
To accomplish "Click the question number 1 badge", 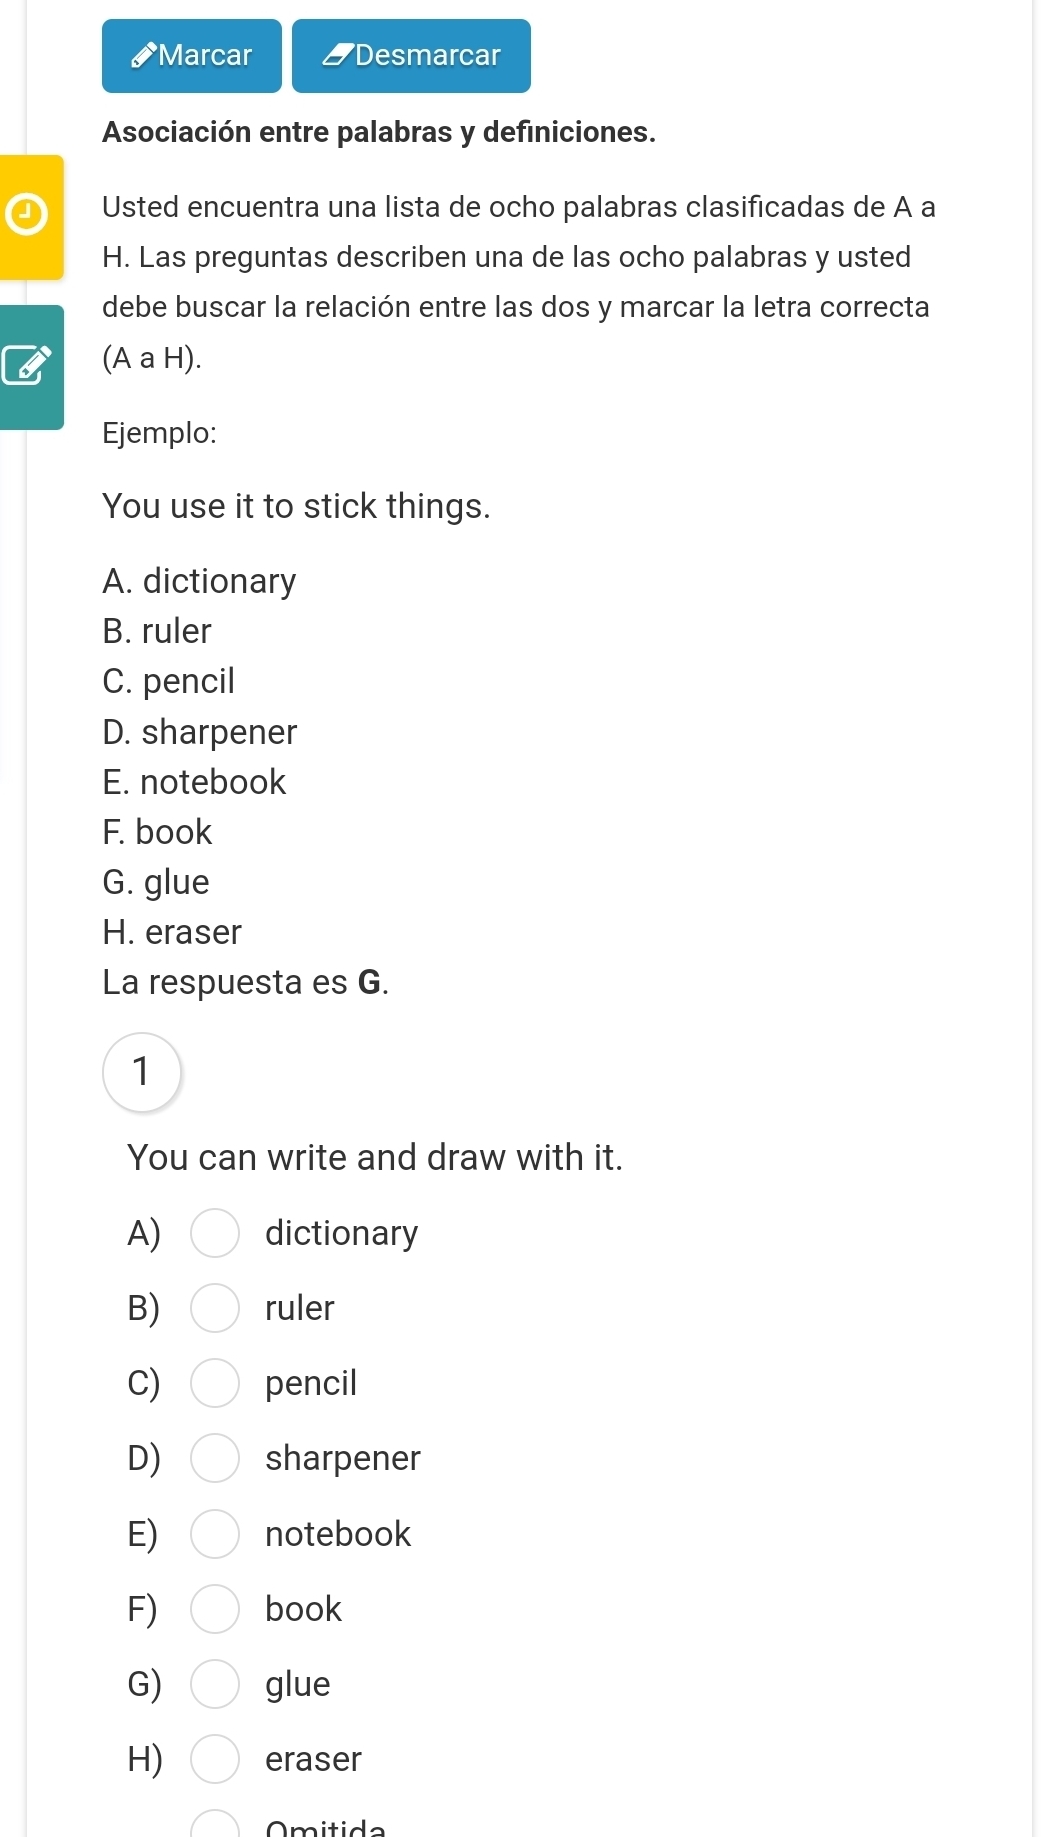I will (x=142, y=1072).
